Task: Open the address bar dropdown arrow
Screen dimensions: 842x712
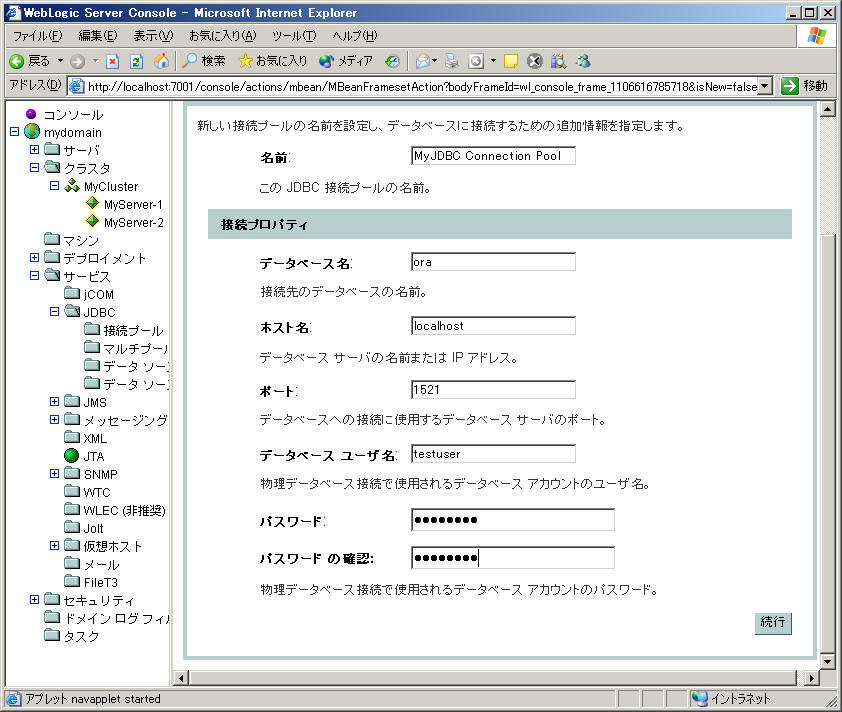Action: (765, 86)
